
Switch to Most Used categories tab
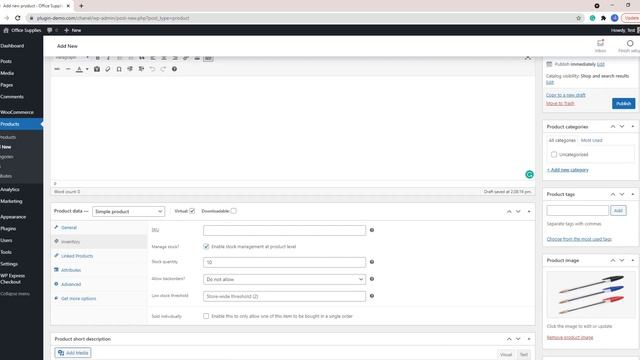[591, 140]
